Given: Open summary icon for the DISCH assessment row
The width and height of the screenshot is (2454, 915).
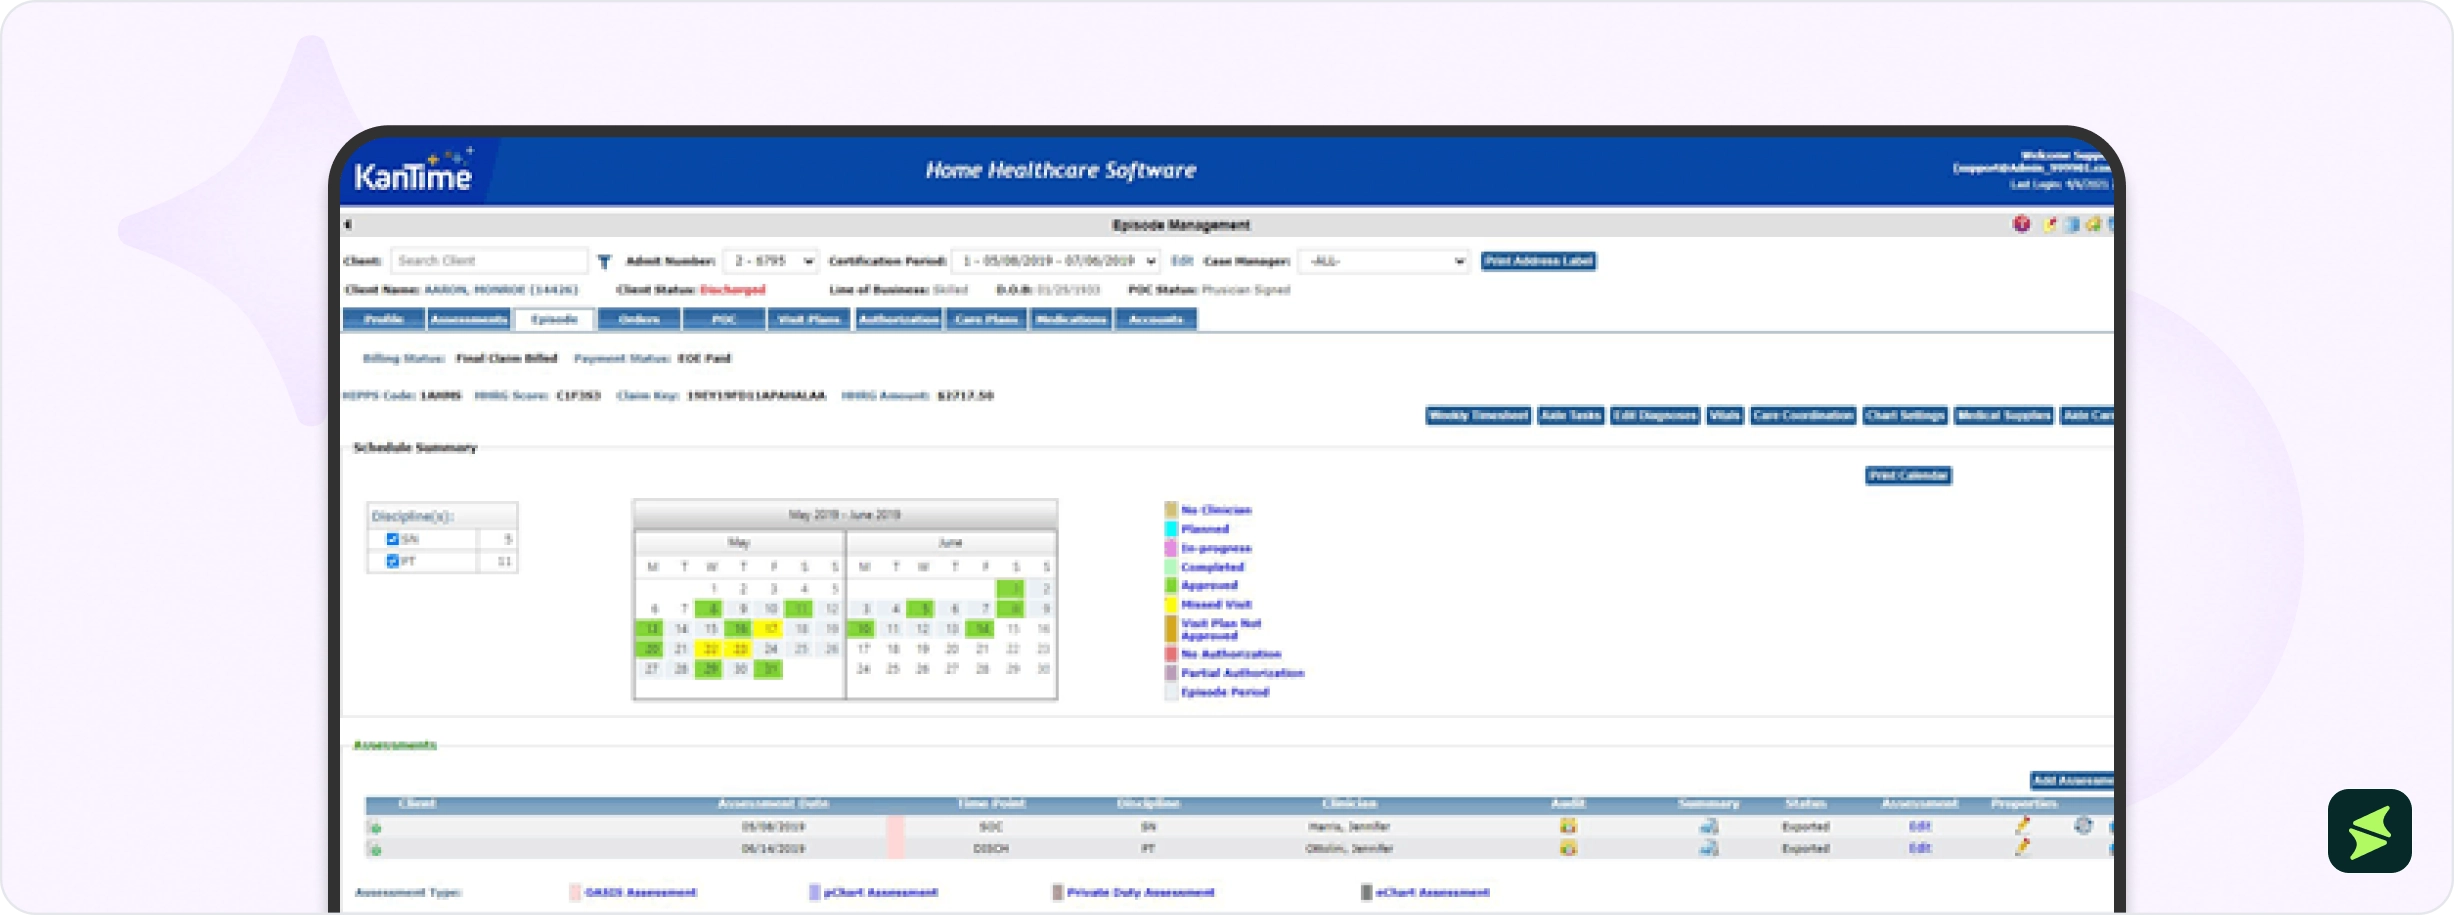Looking at the screenshot, I should pyautogui.click(x=1709, y=848).
